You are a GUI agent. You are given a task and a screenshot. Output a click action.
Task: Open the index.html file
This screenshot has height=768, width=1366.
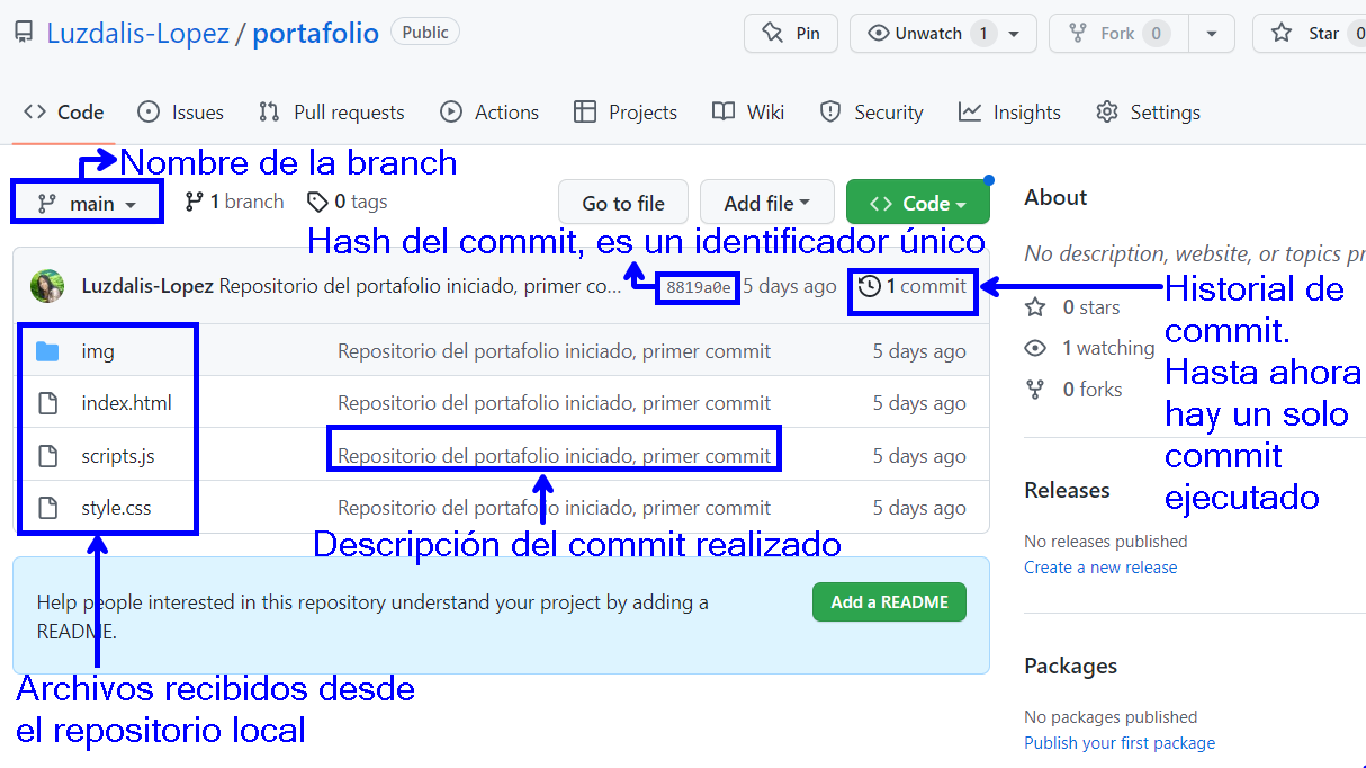click(x=127, y=404)
